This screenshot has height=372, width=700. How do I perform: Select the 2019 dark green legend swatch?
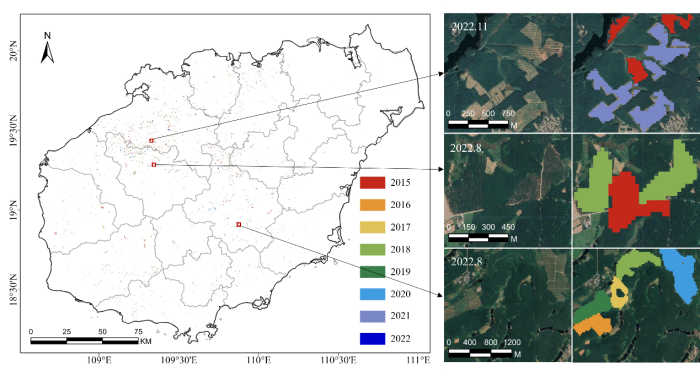(372, 272)
